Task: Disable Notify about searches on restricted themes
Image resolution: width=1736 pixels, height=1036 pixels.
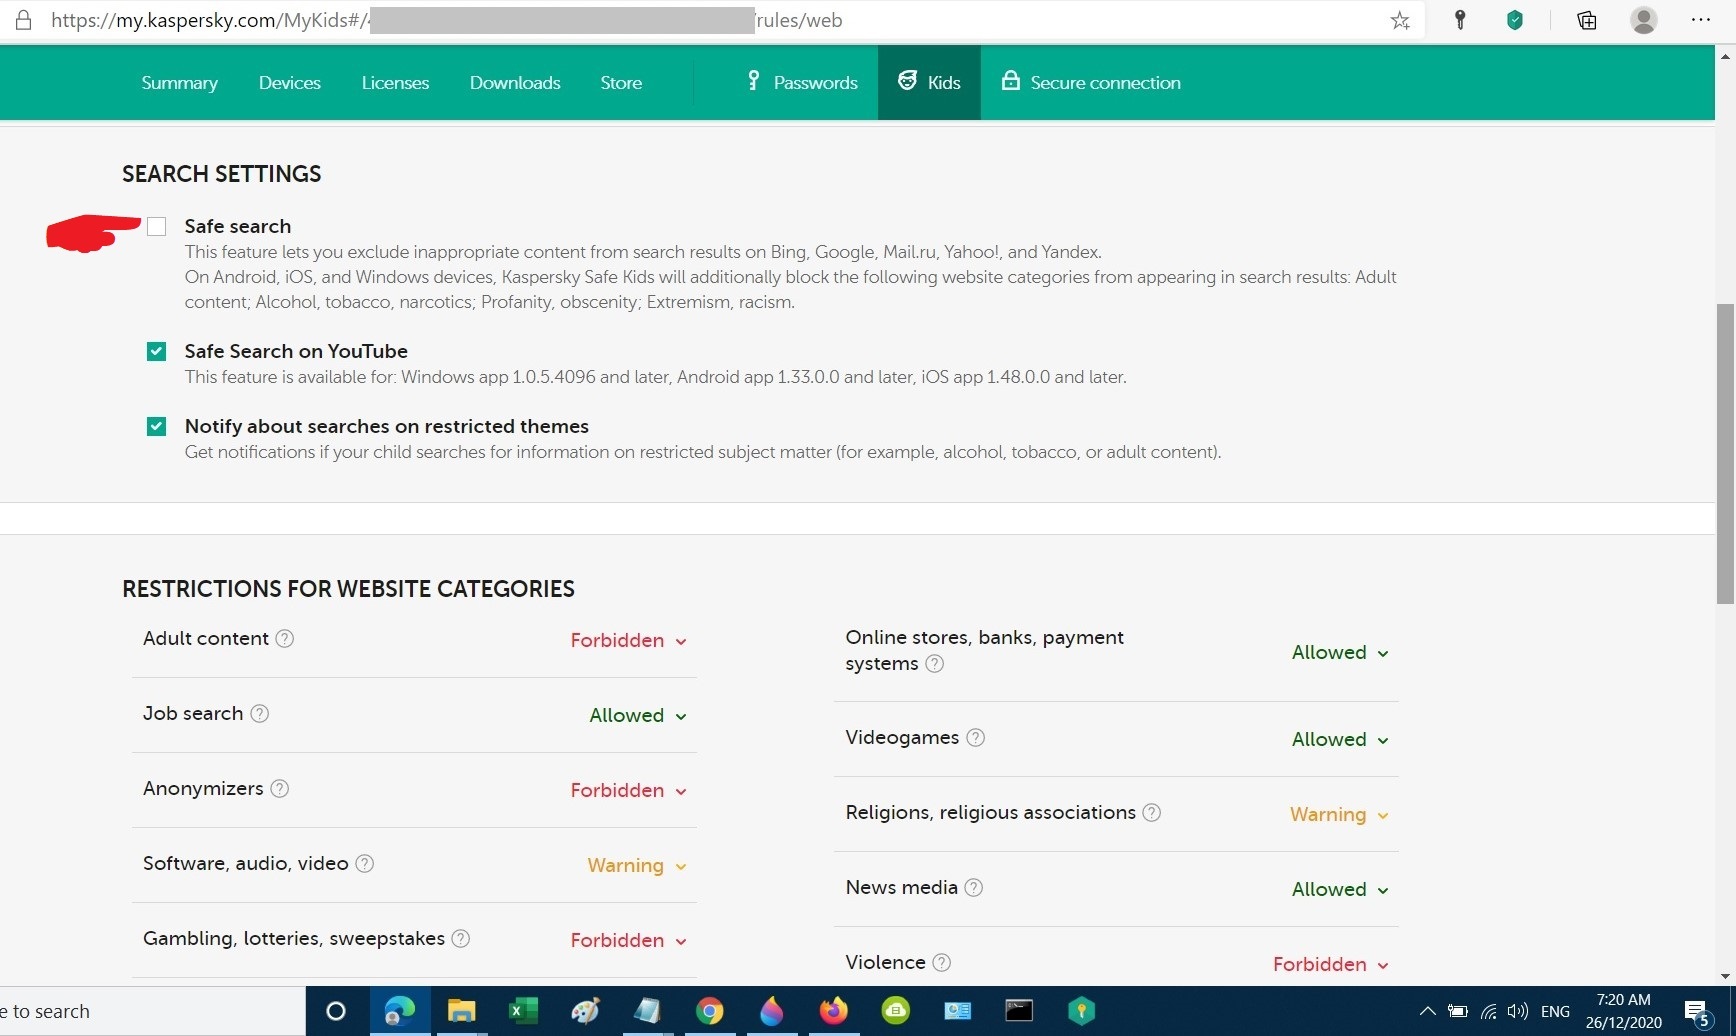Action: 156,426
